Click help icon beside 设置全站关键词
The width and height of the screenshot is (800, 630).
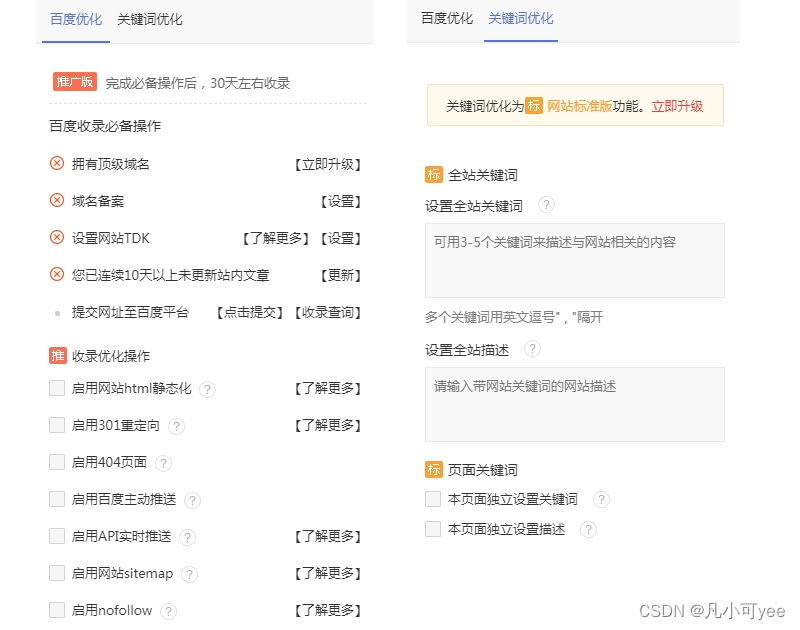(x=546, y=205)
